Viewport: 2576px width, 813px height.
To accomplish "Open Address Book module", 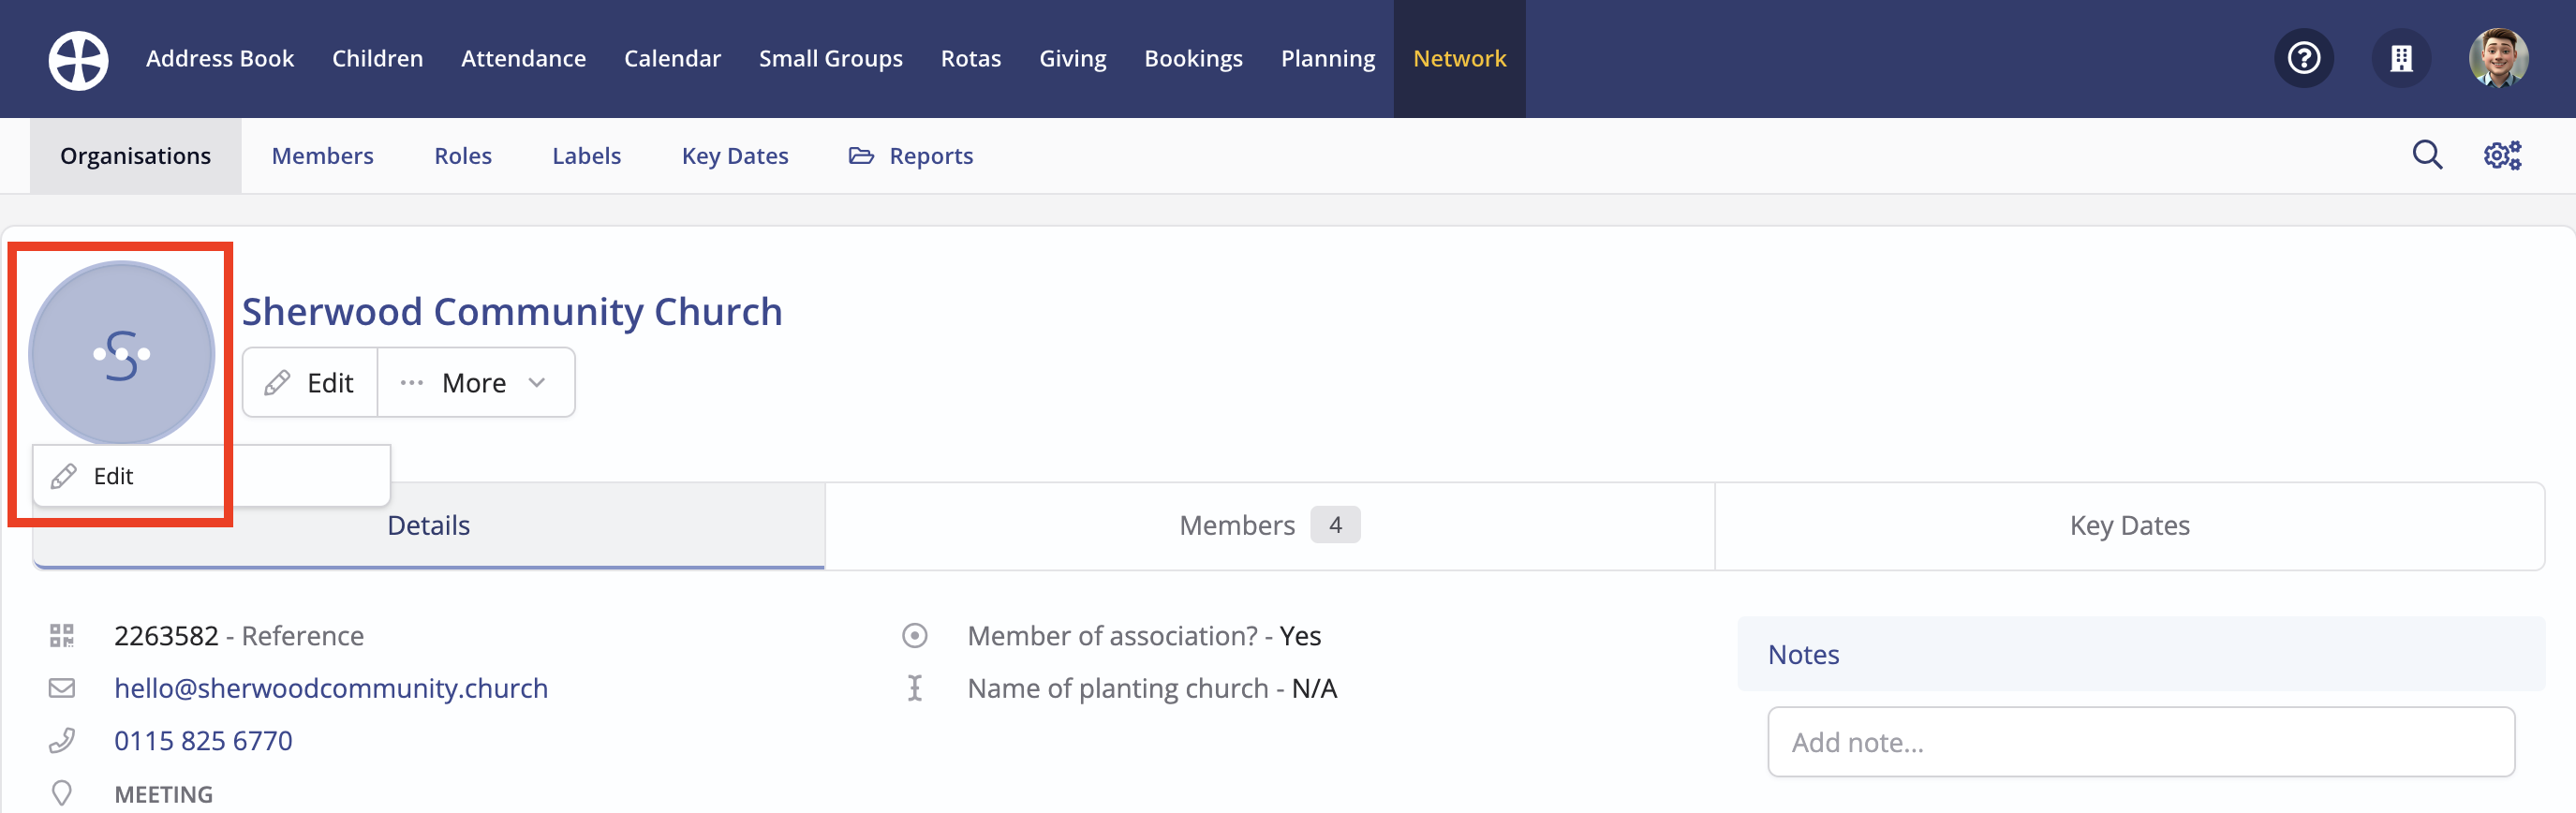I will 220,58.
